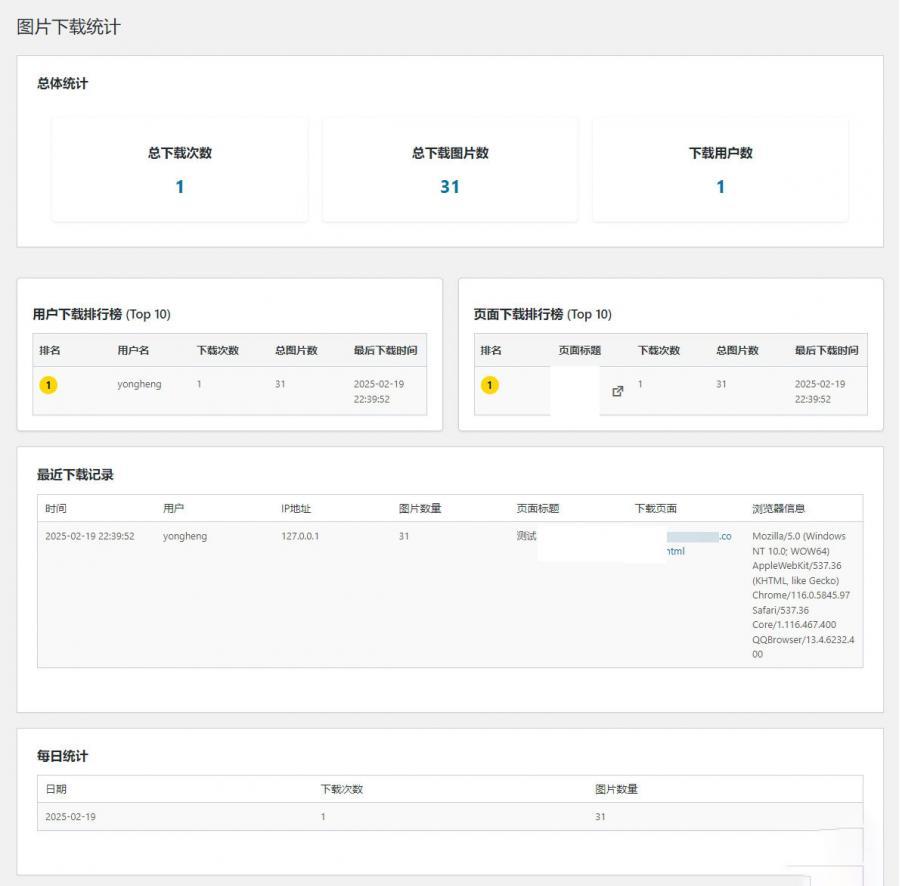Viewport: 900px width, 886px height.
Task: Click the yellow rank 1 badge beside yongheng
Action: 49,385
